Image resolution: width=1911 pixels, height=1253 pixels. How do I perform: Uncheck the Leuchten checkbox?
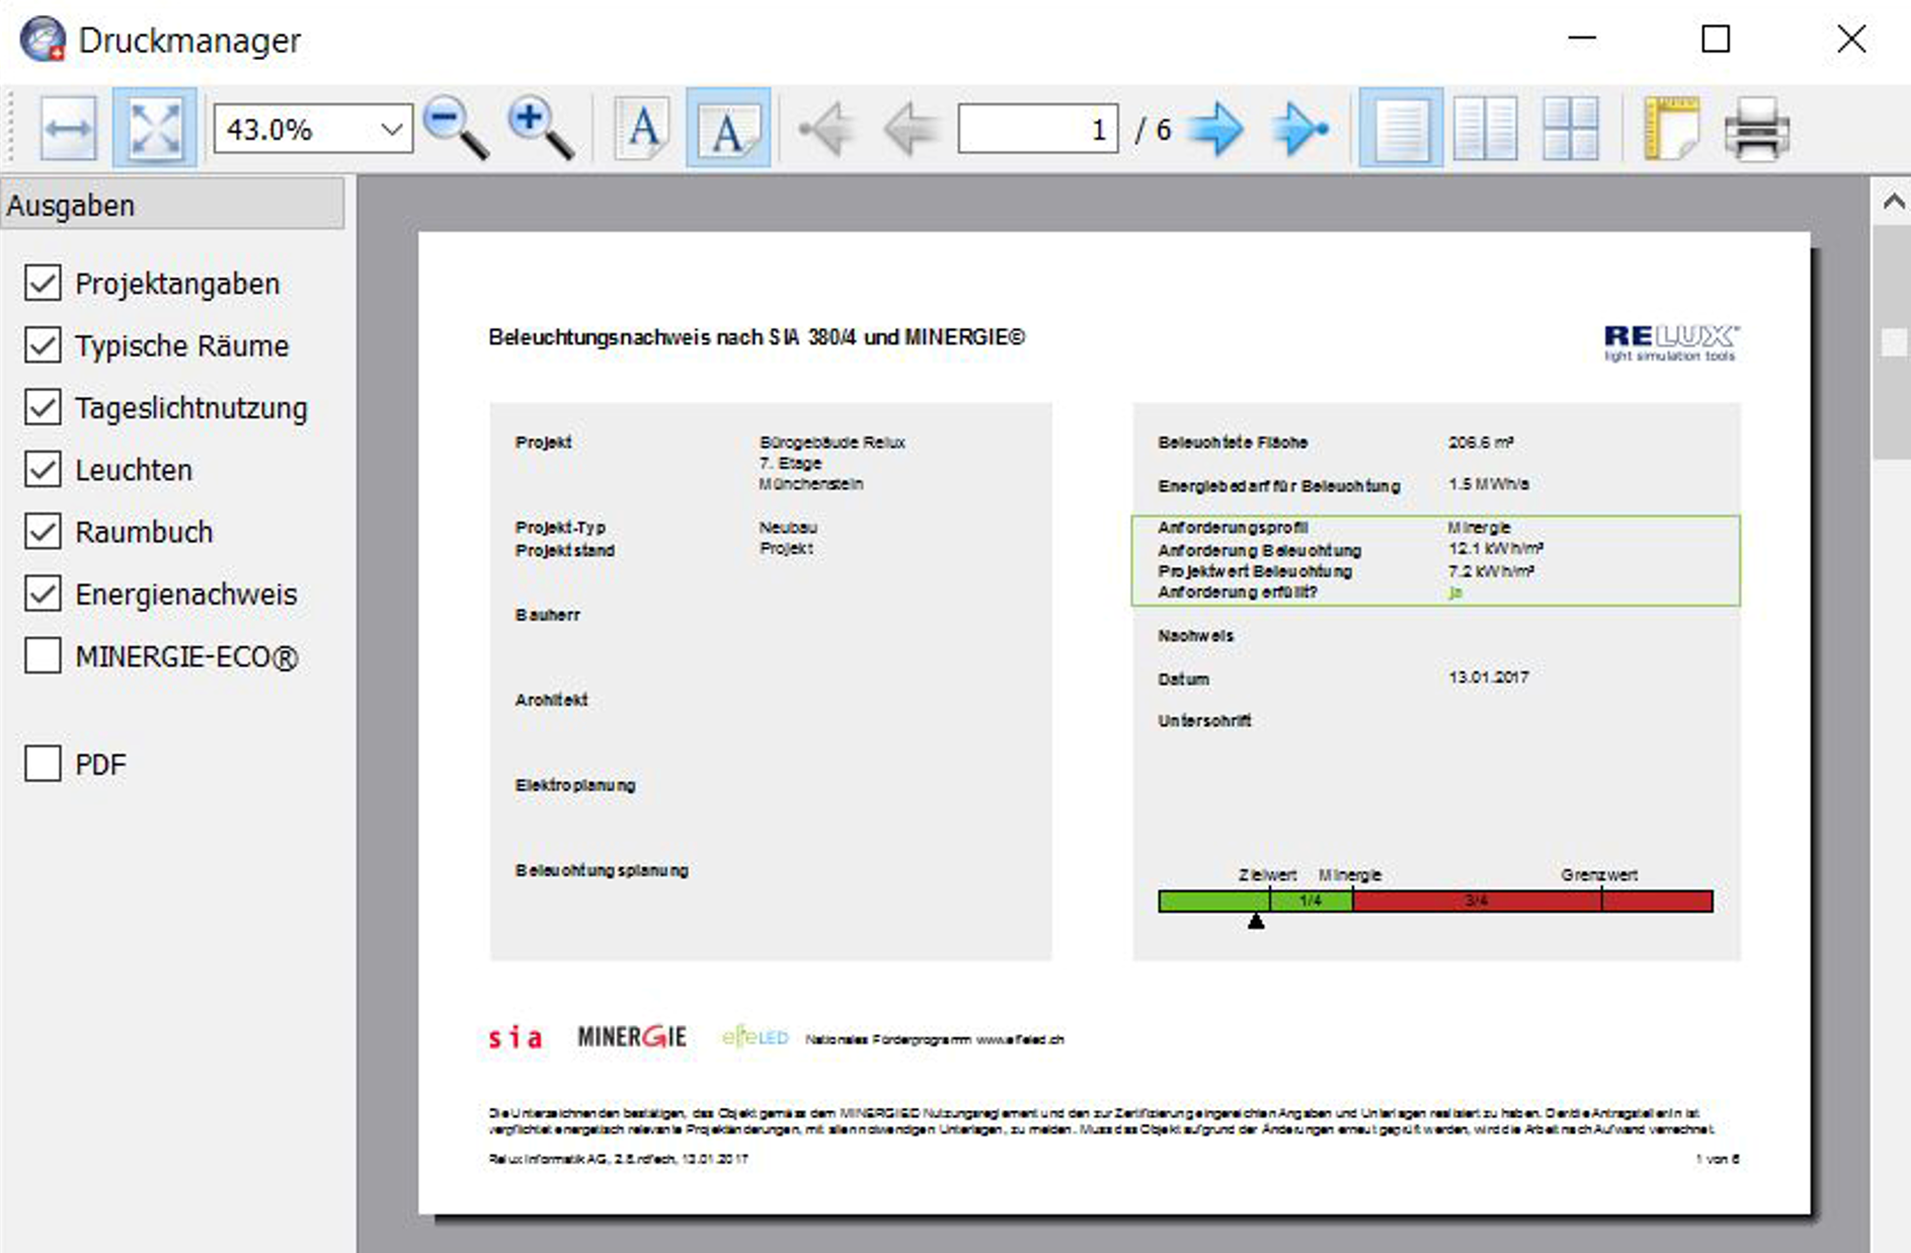(x=43, y=469)
